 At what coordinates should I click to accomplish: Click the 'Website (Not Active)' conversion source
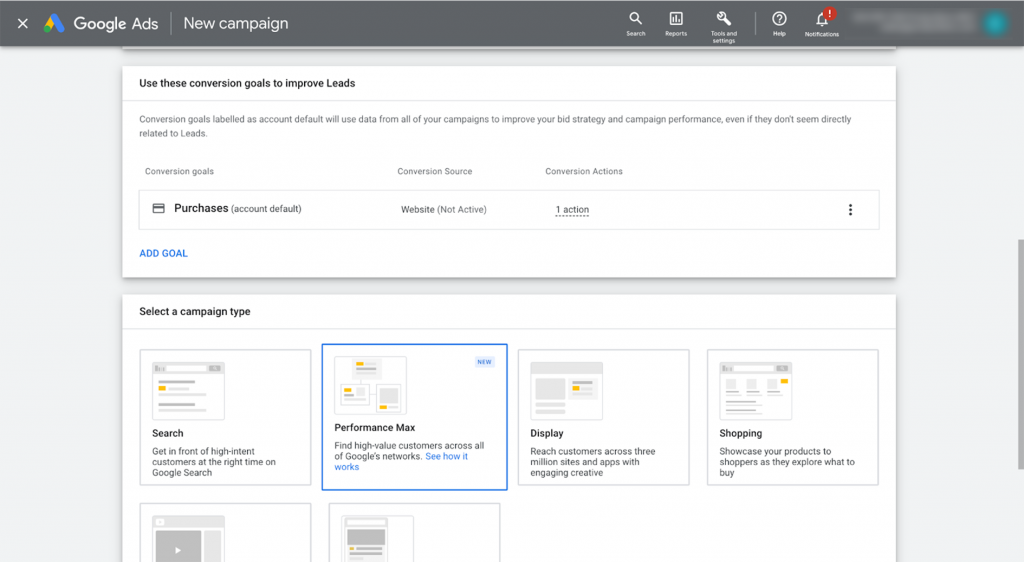pyautogui.click(x=443, y=210)
